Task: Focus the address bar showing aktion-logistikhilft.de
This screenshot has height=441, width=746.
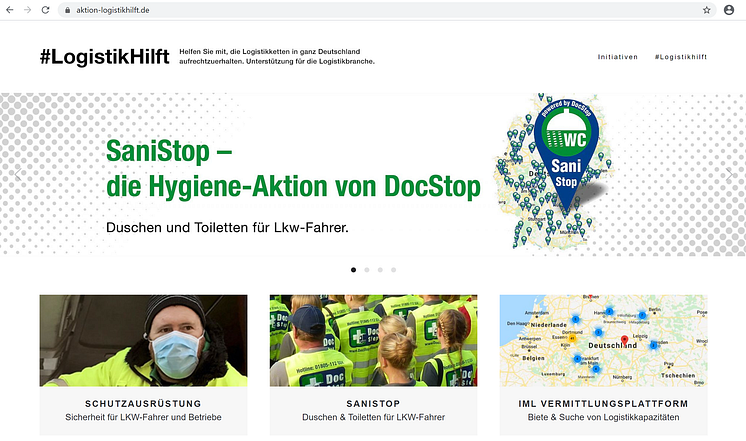Action: pos(386,10)
